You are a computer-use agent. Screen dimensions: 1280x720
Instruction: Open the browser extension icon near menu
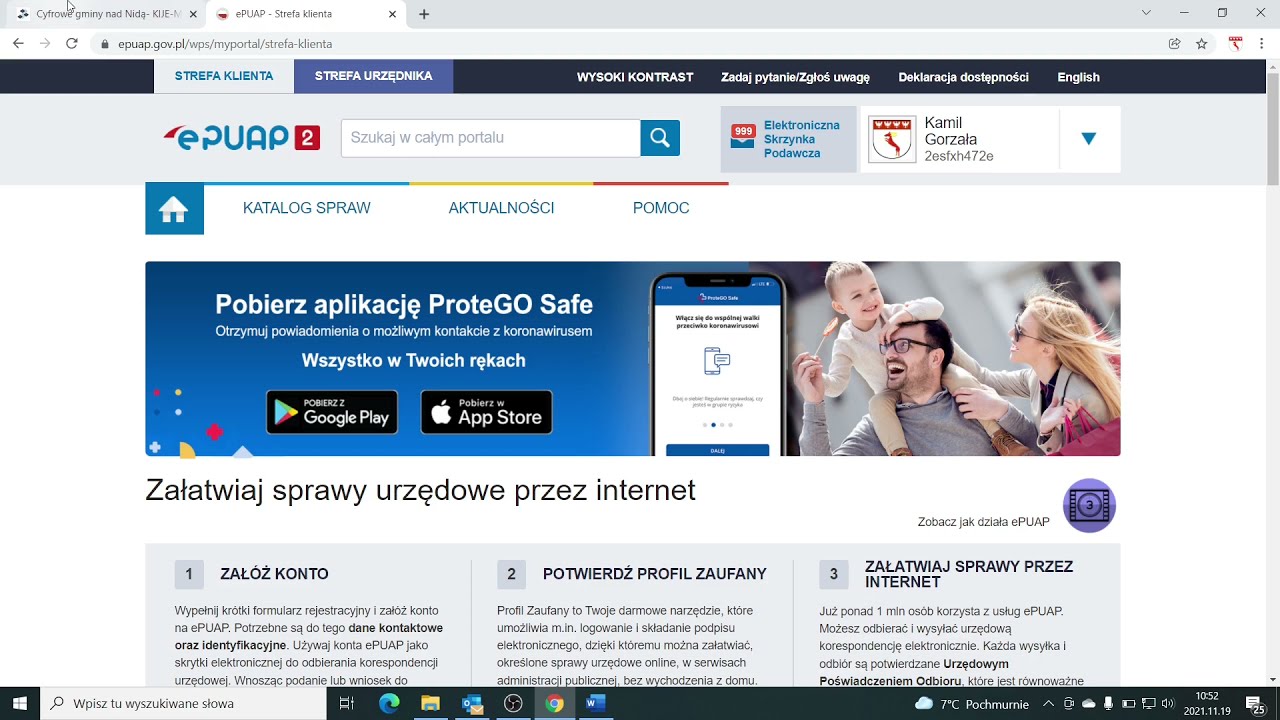click(x=1236, y=44)
